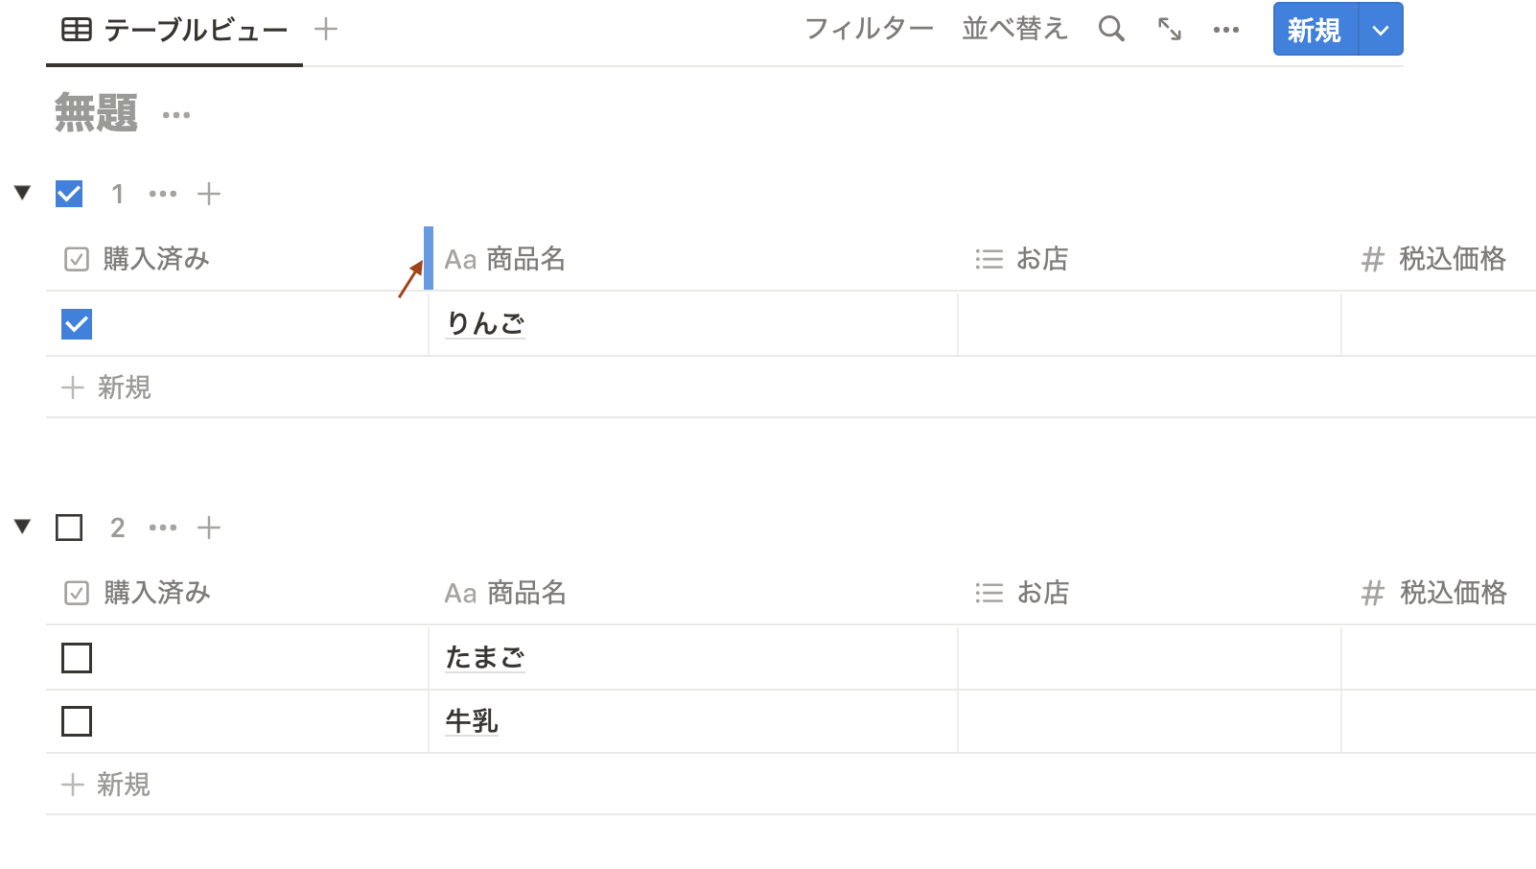Open dropdown arrow next to 新規 button
The image size is (1536, 869).
[1381, 30]
